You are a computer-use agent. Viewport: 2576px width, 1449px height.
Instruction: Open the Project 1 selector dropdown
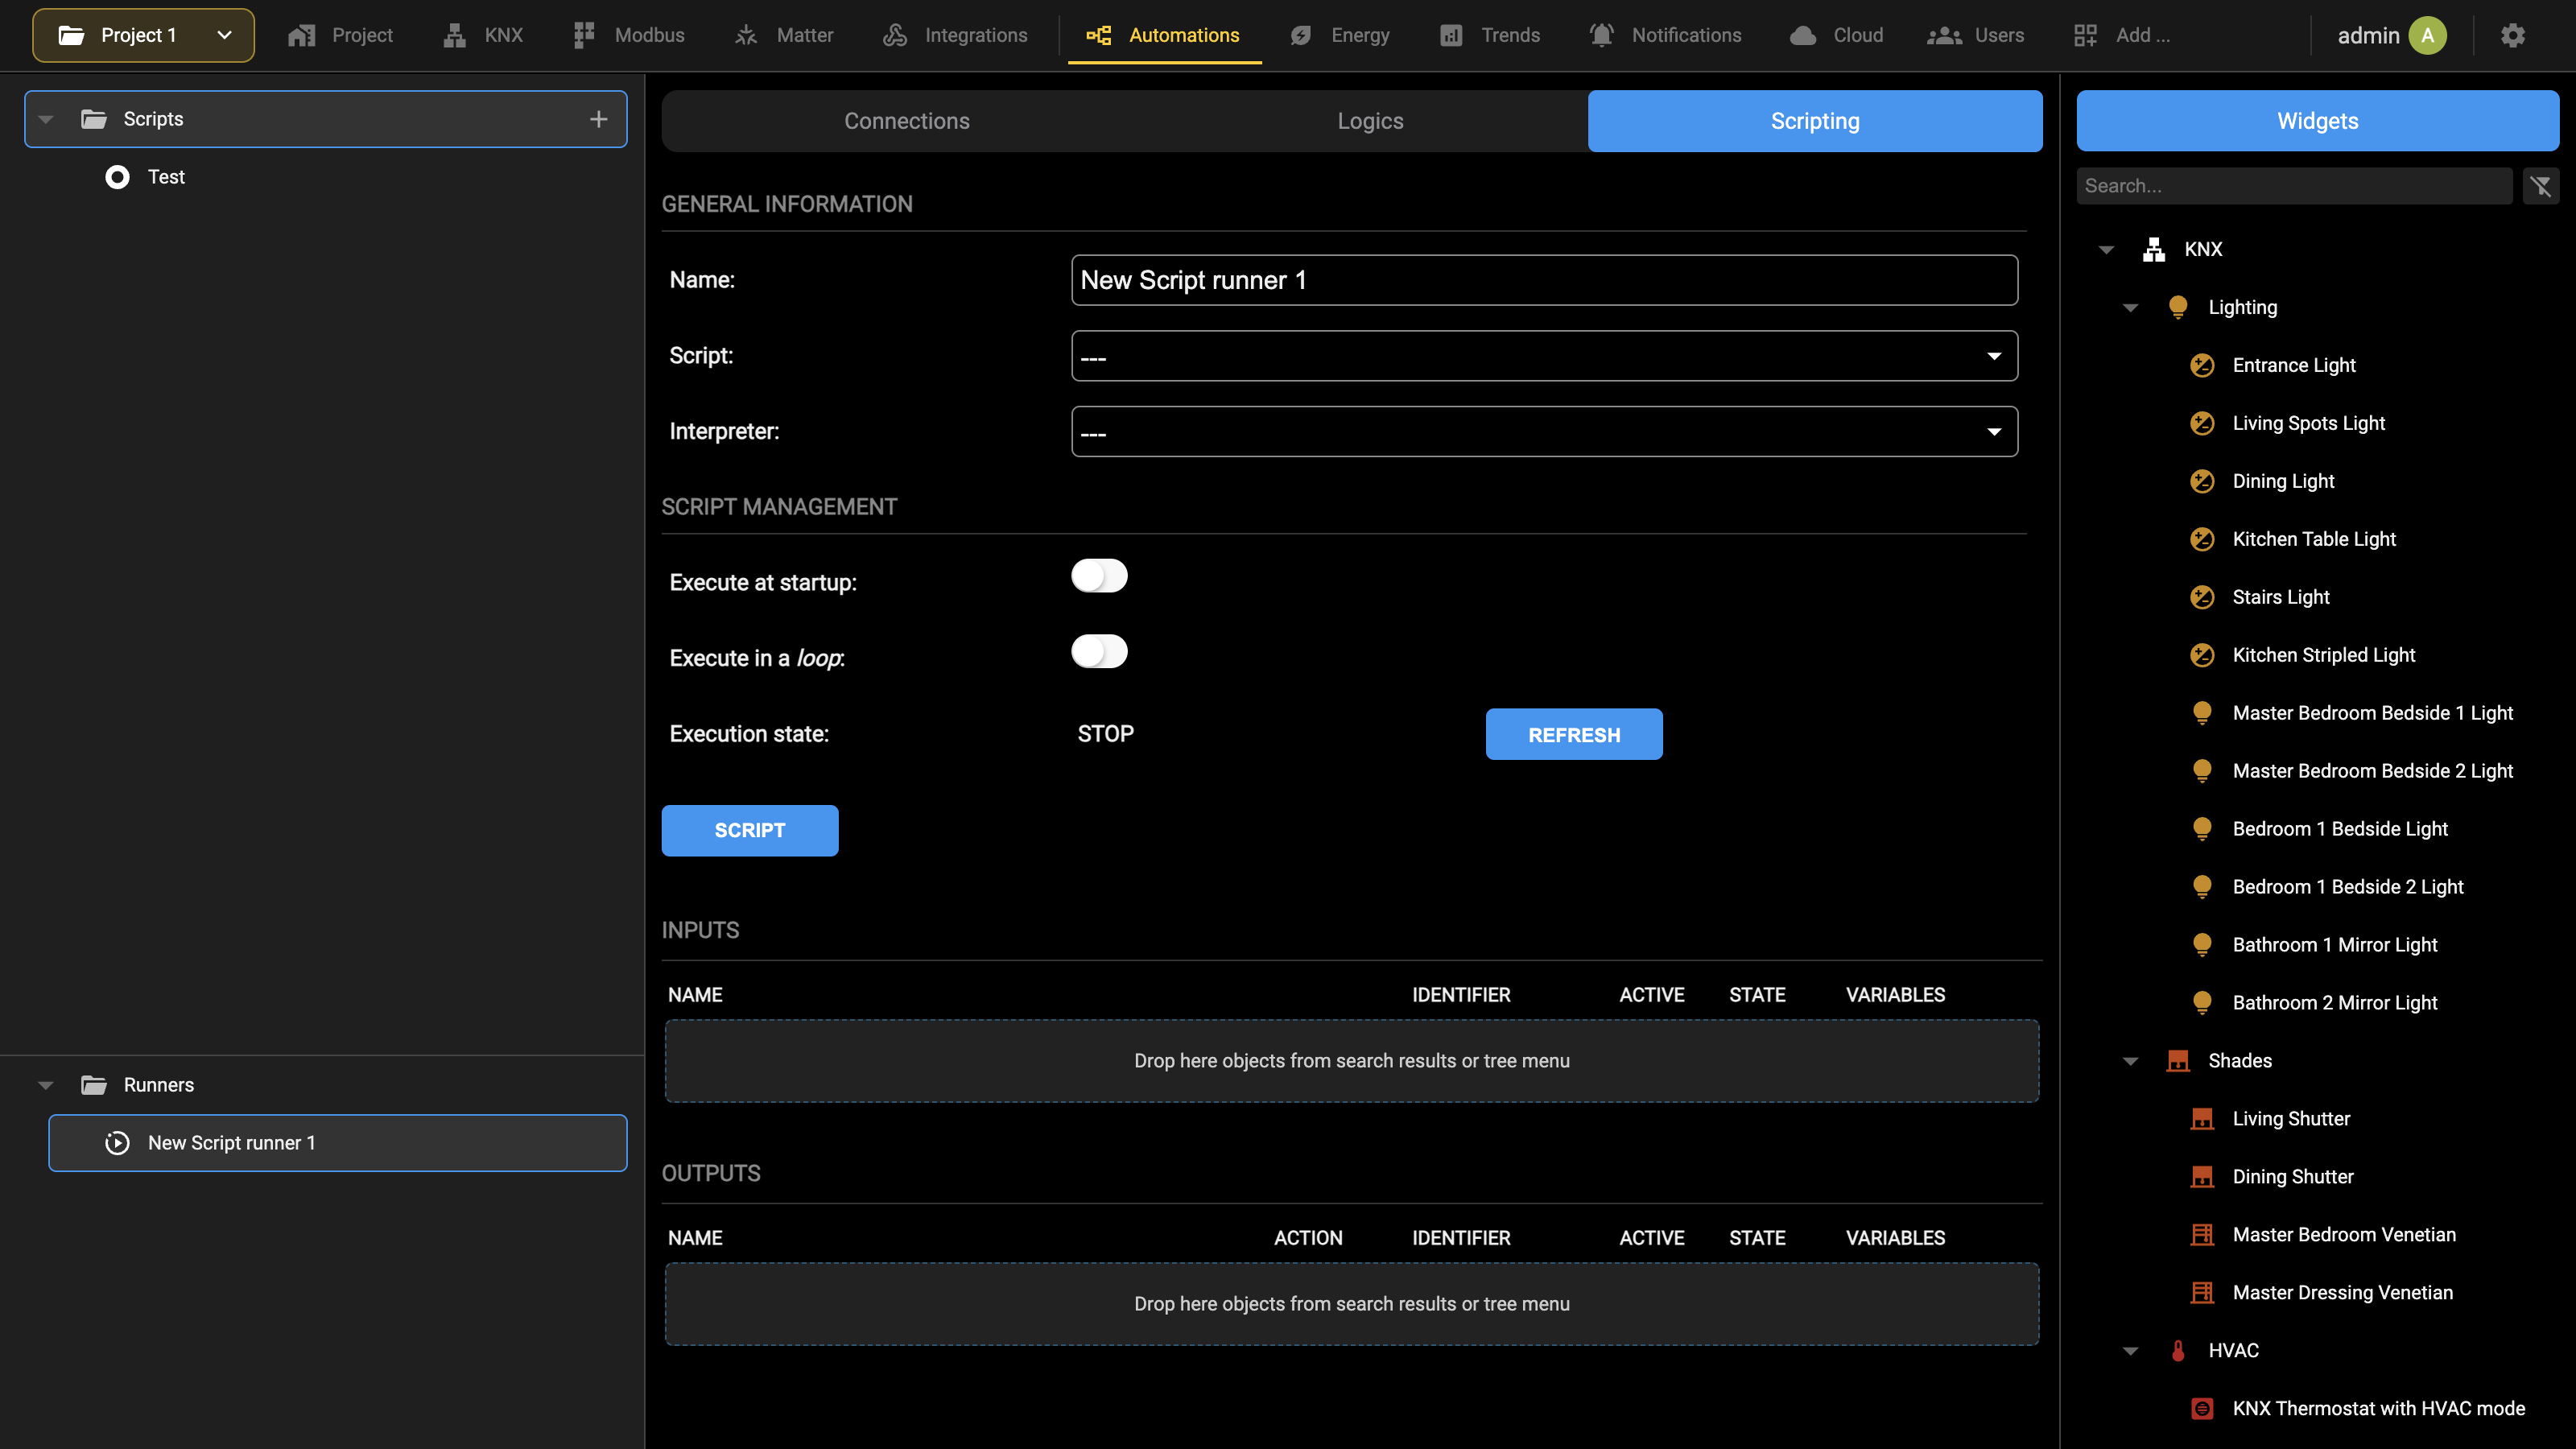(x=143, y=35)
